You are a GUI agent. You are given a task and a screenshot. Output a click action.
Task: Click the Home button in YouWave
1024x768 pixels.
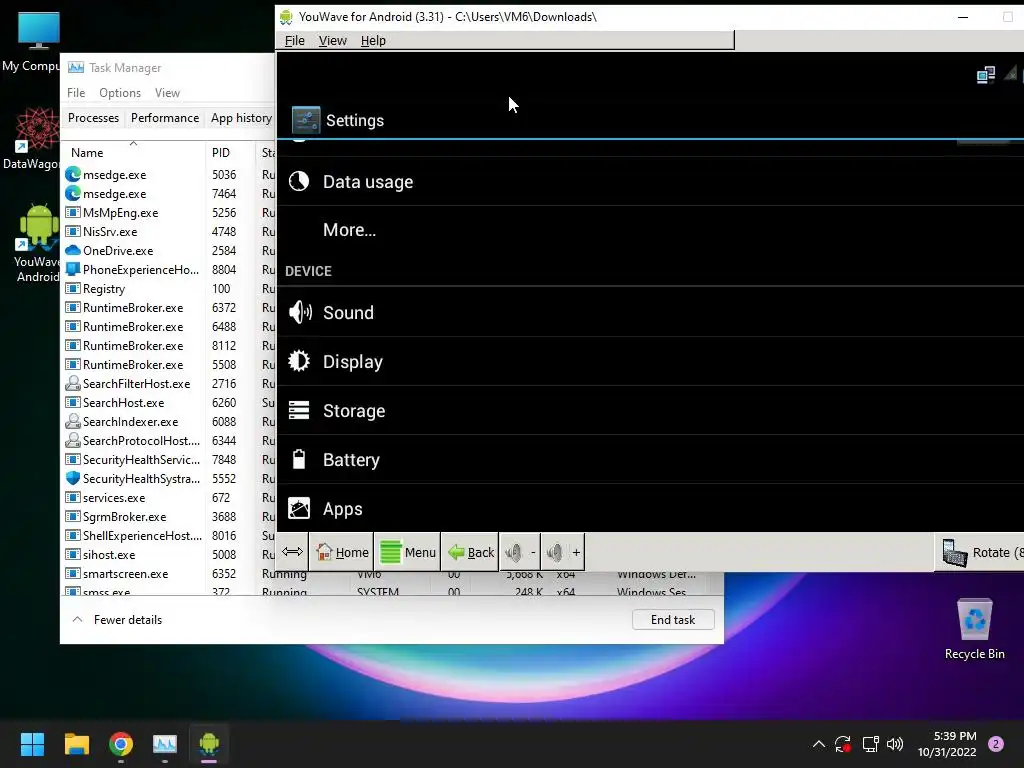coord(342,552)
